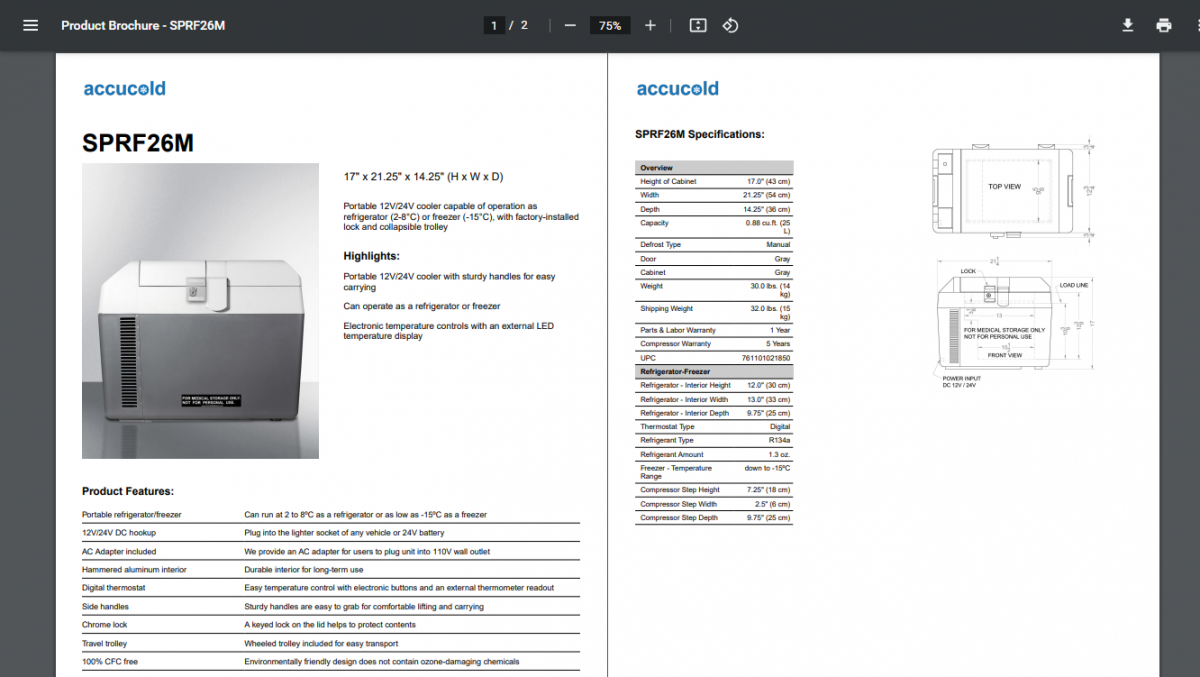The width and height of the screenshot is (1200, 677).
Task: Edit the current page number field
Action: (x=493, y=25)
